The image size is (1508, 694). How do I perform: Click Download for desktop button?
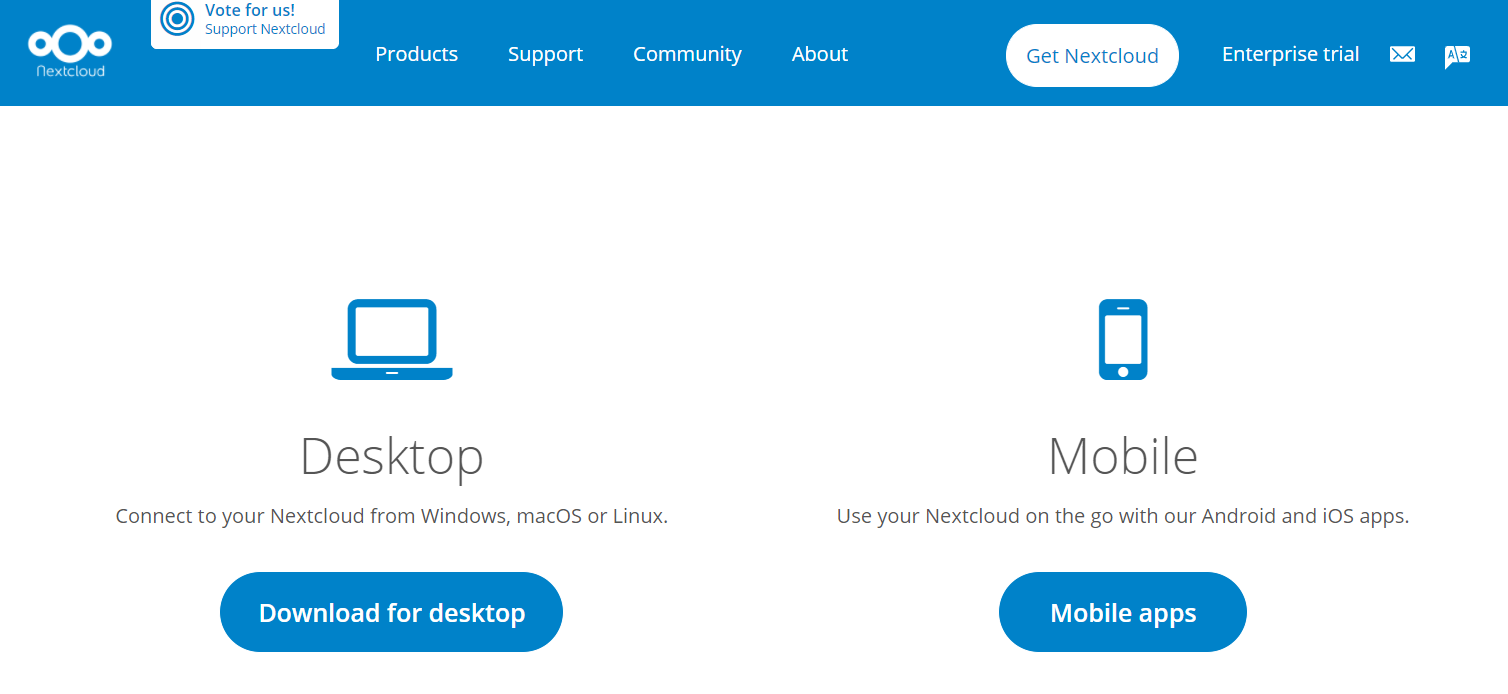[392, 612]
